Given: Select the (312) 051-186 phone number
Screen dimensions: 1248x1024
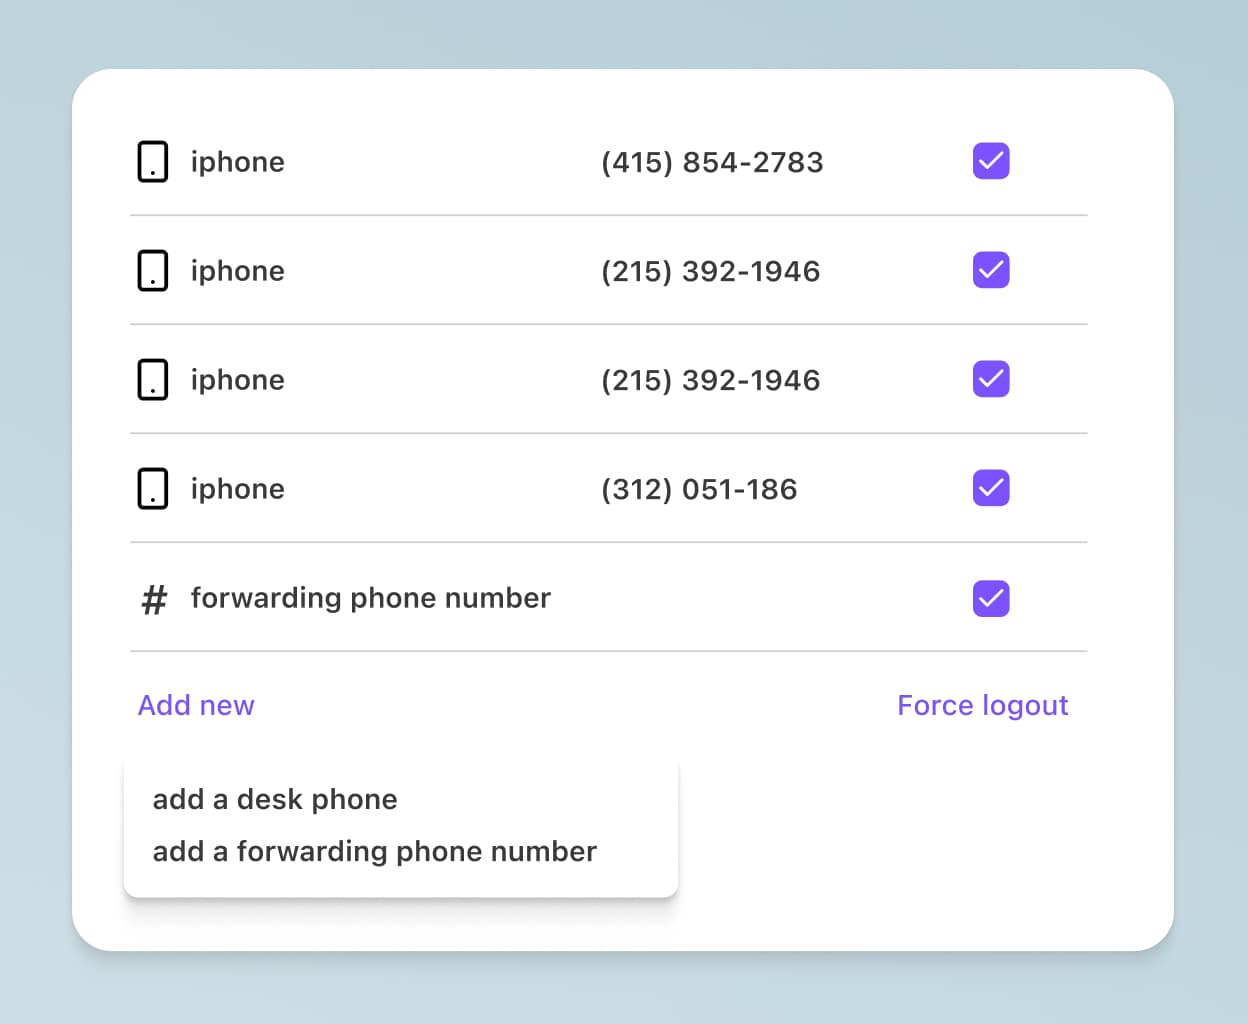Looking at the screenshot, I should [699, 489].
